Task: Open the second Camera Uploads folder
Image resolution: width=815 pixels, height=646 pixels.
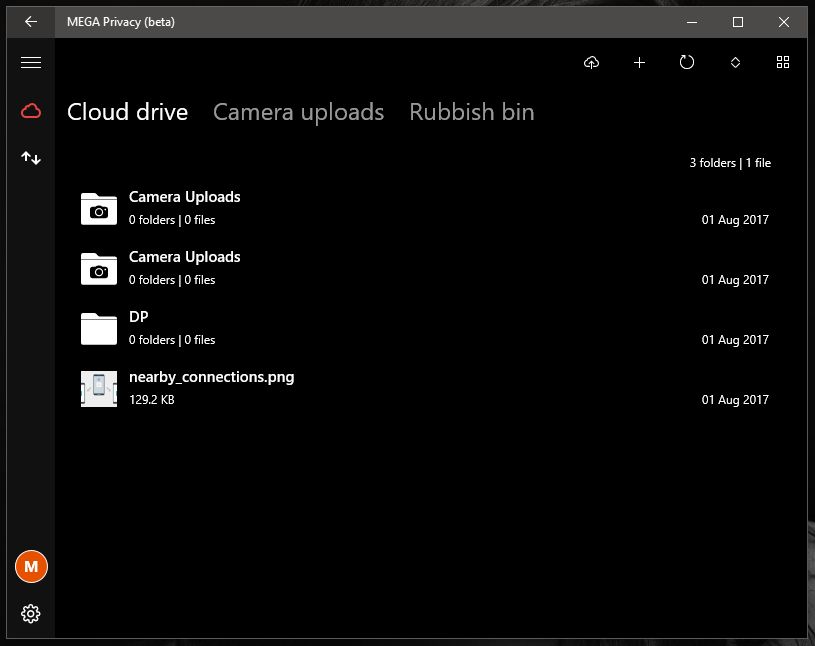Action: pos(185,257)
